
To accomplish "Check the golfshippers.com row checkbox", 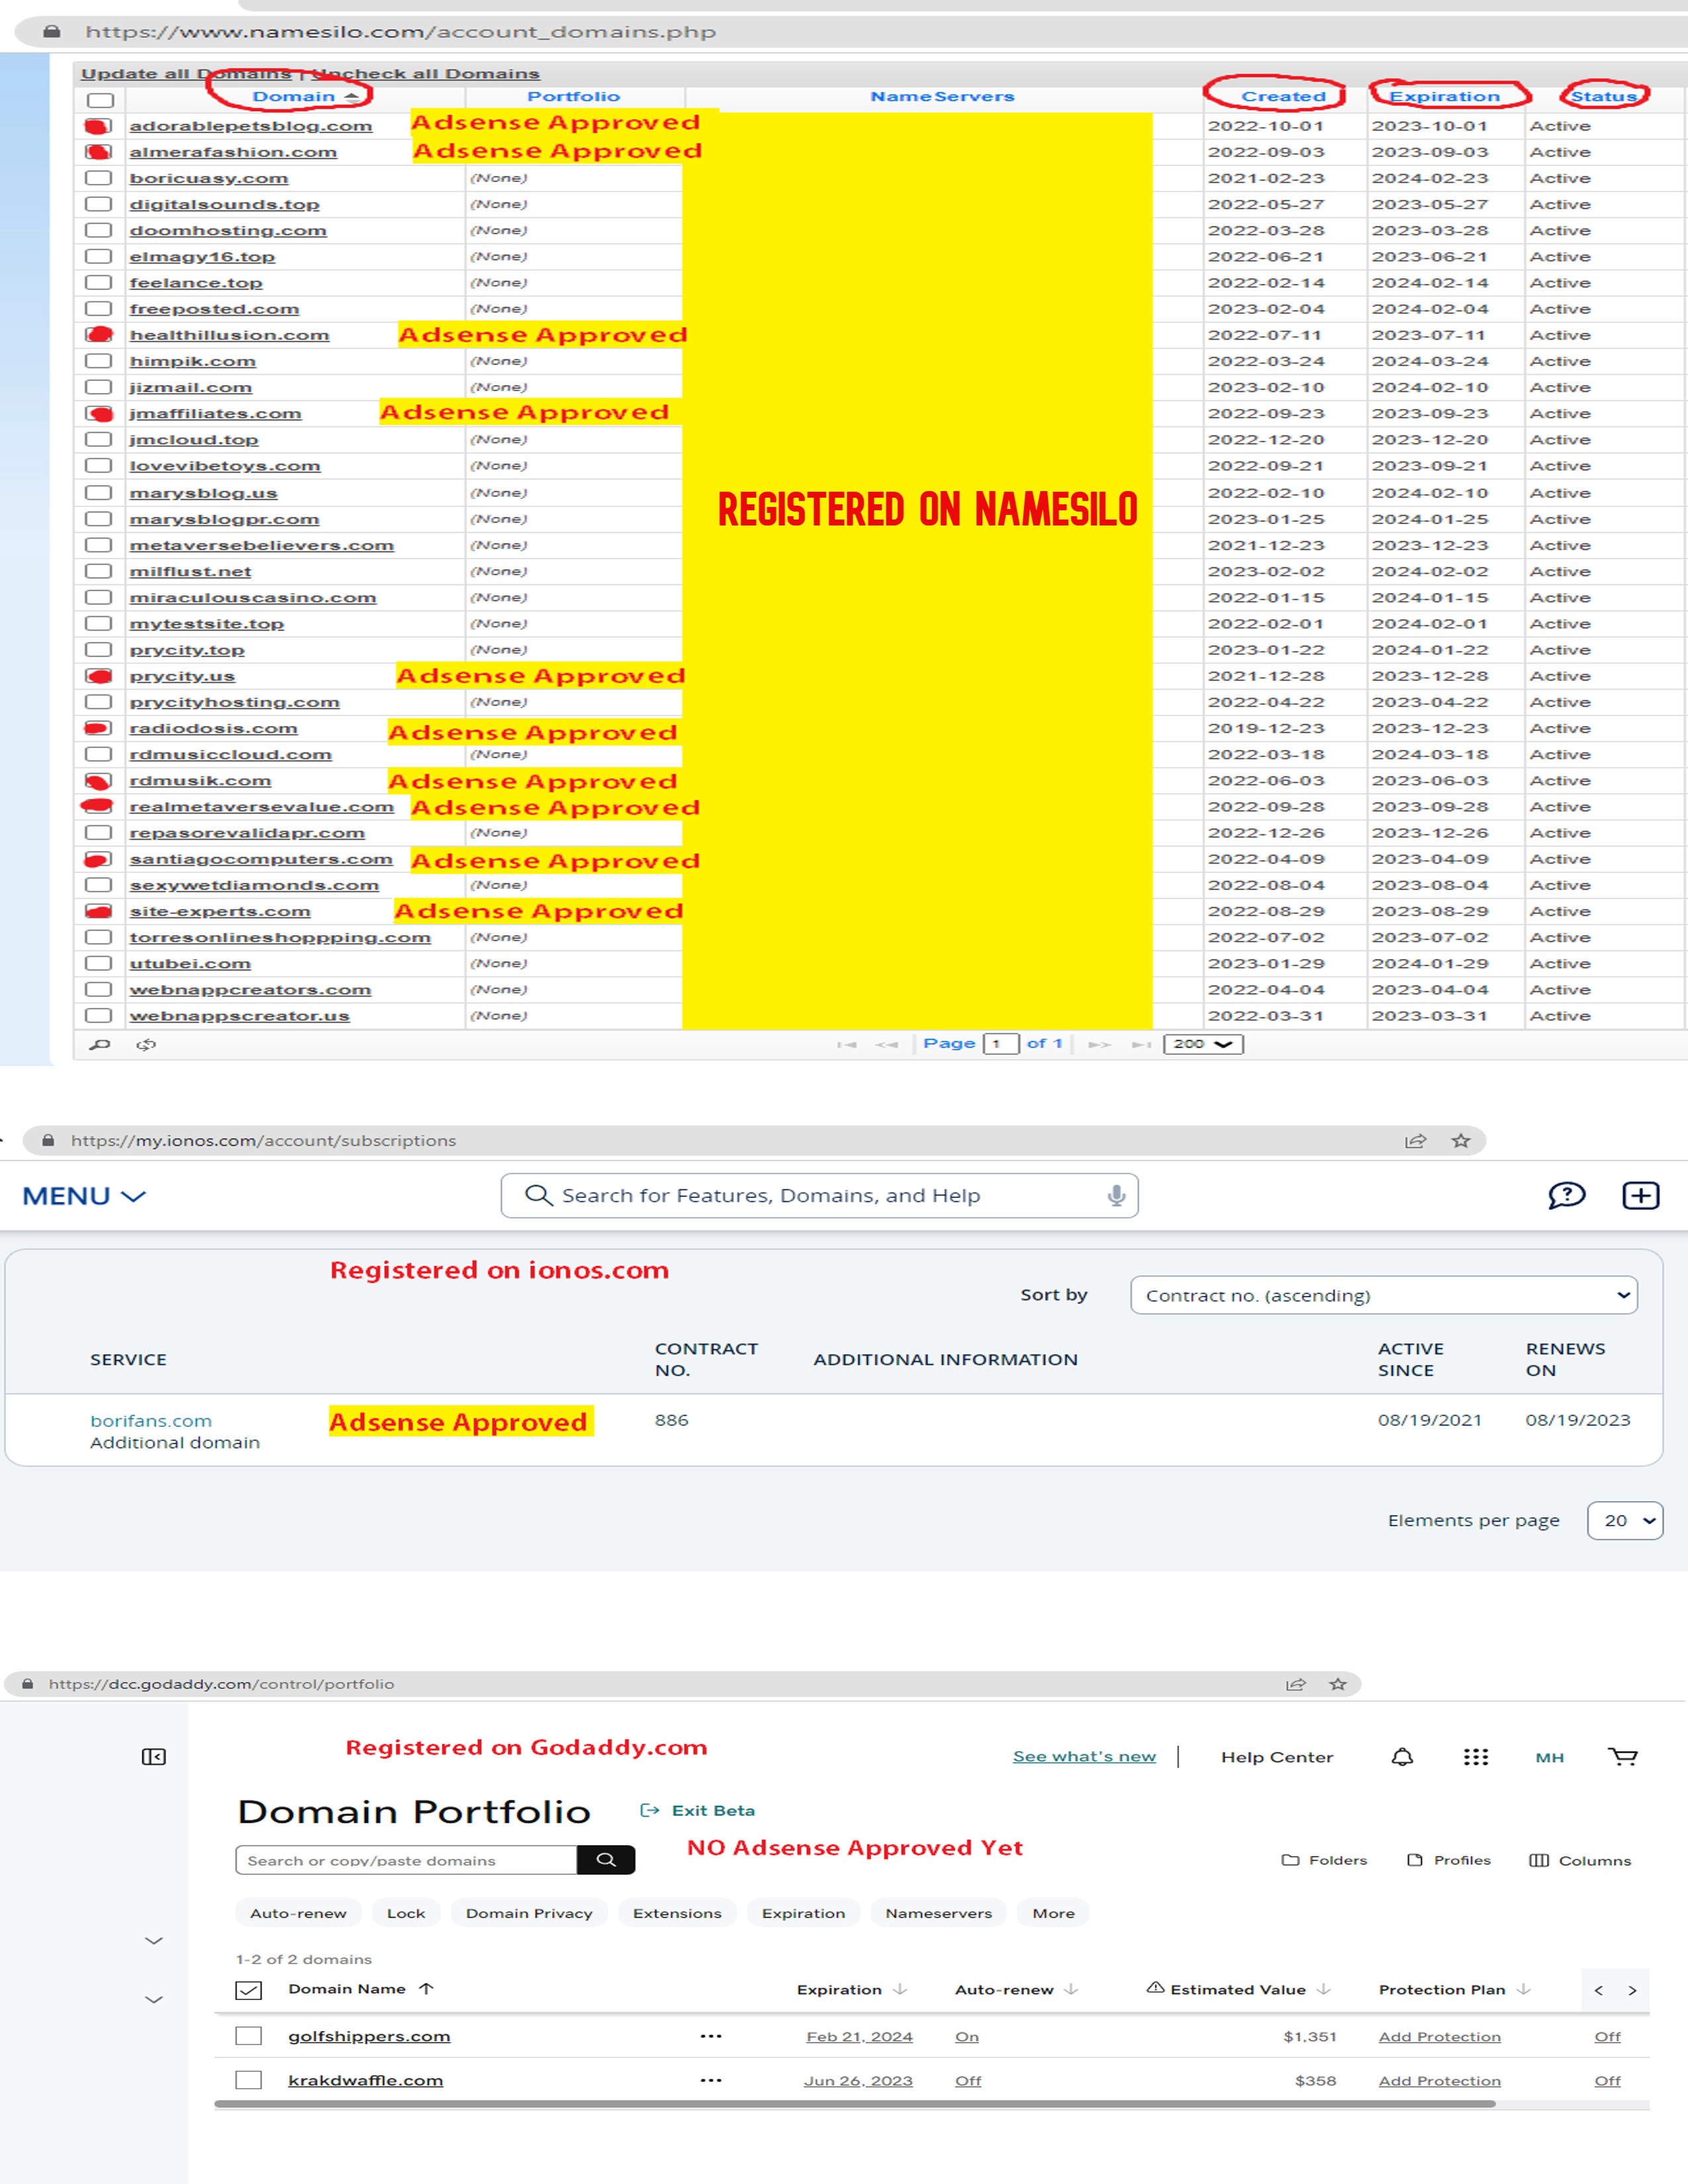I will pyautogui.click(x=248, y=2036).
